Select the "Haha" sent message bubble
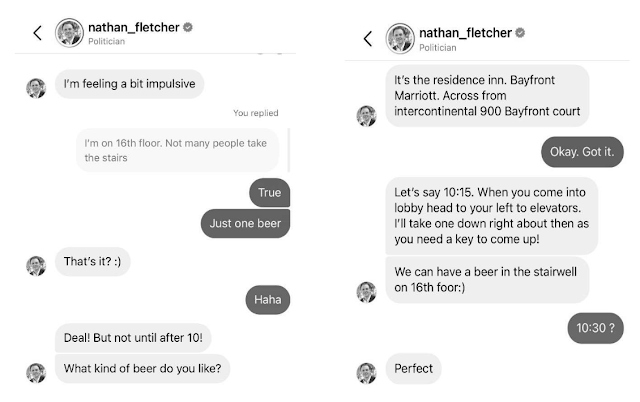 (267, 298)
